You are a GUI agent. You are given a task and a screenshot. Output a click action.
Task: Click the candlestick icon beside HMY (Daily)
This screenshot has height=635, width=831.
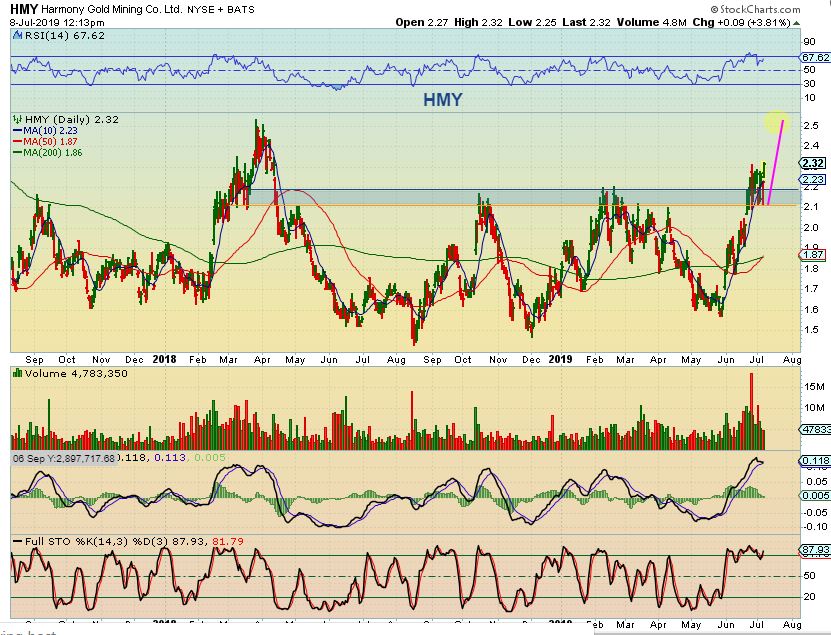tap(17, 119)
